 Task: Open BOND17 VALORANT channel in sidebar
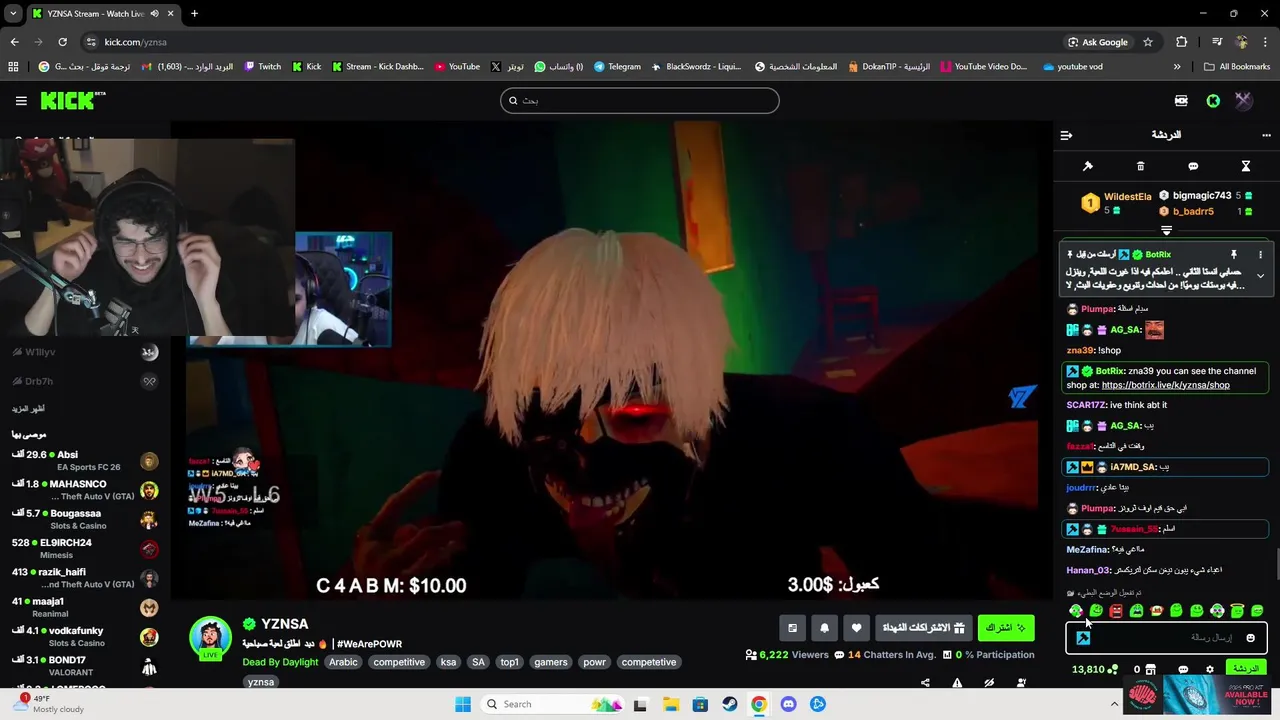[x=85, y=666]
